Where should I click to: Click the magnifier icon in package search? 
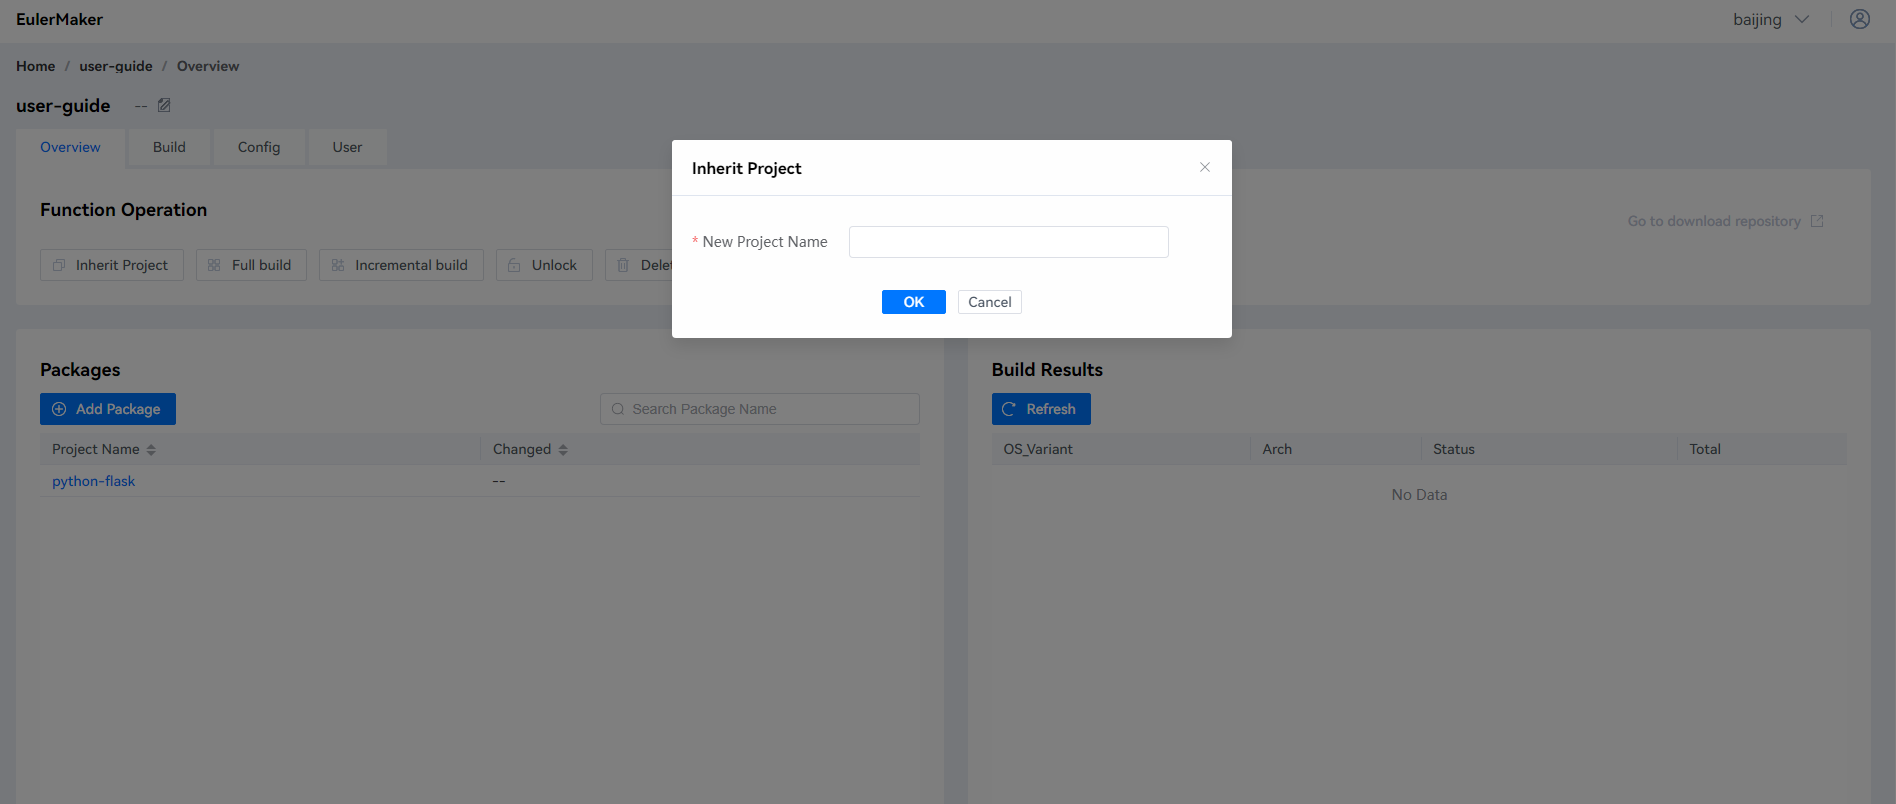(x=618, y=409)
